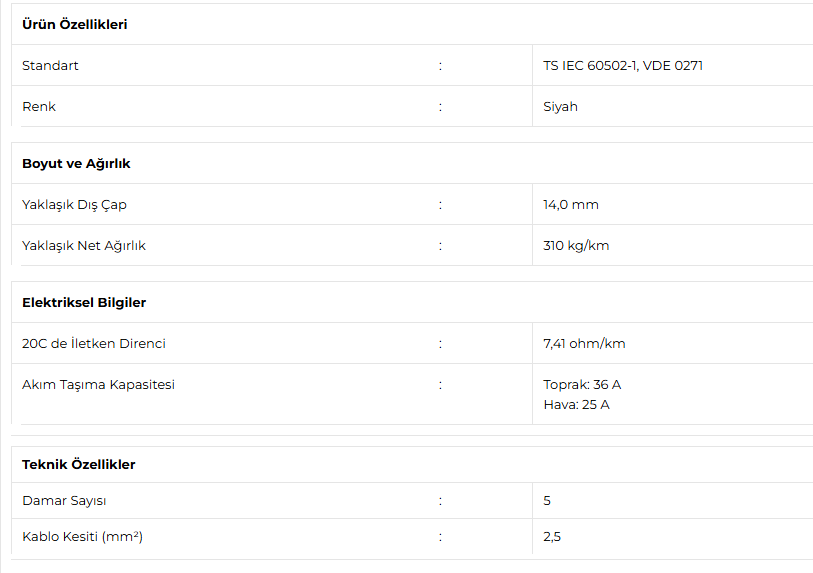The width and height of the screenshot is (813, 573).
Task: Click the Yaklaşık Dış Çap label
Action: pyautogui.click(x=74, y=204)
